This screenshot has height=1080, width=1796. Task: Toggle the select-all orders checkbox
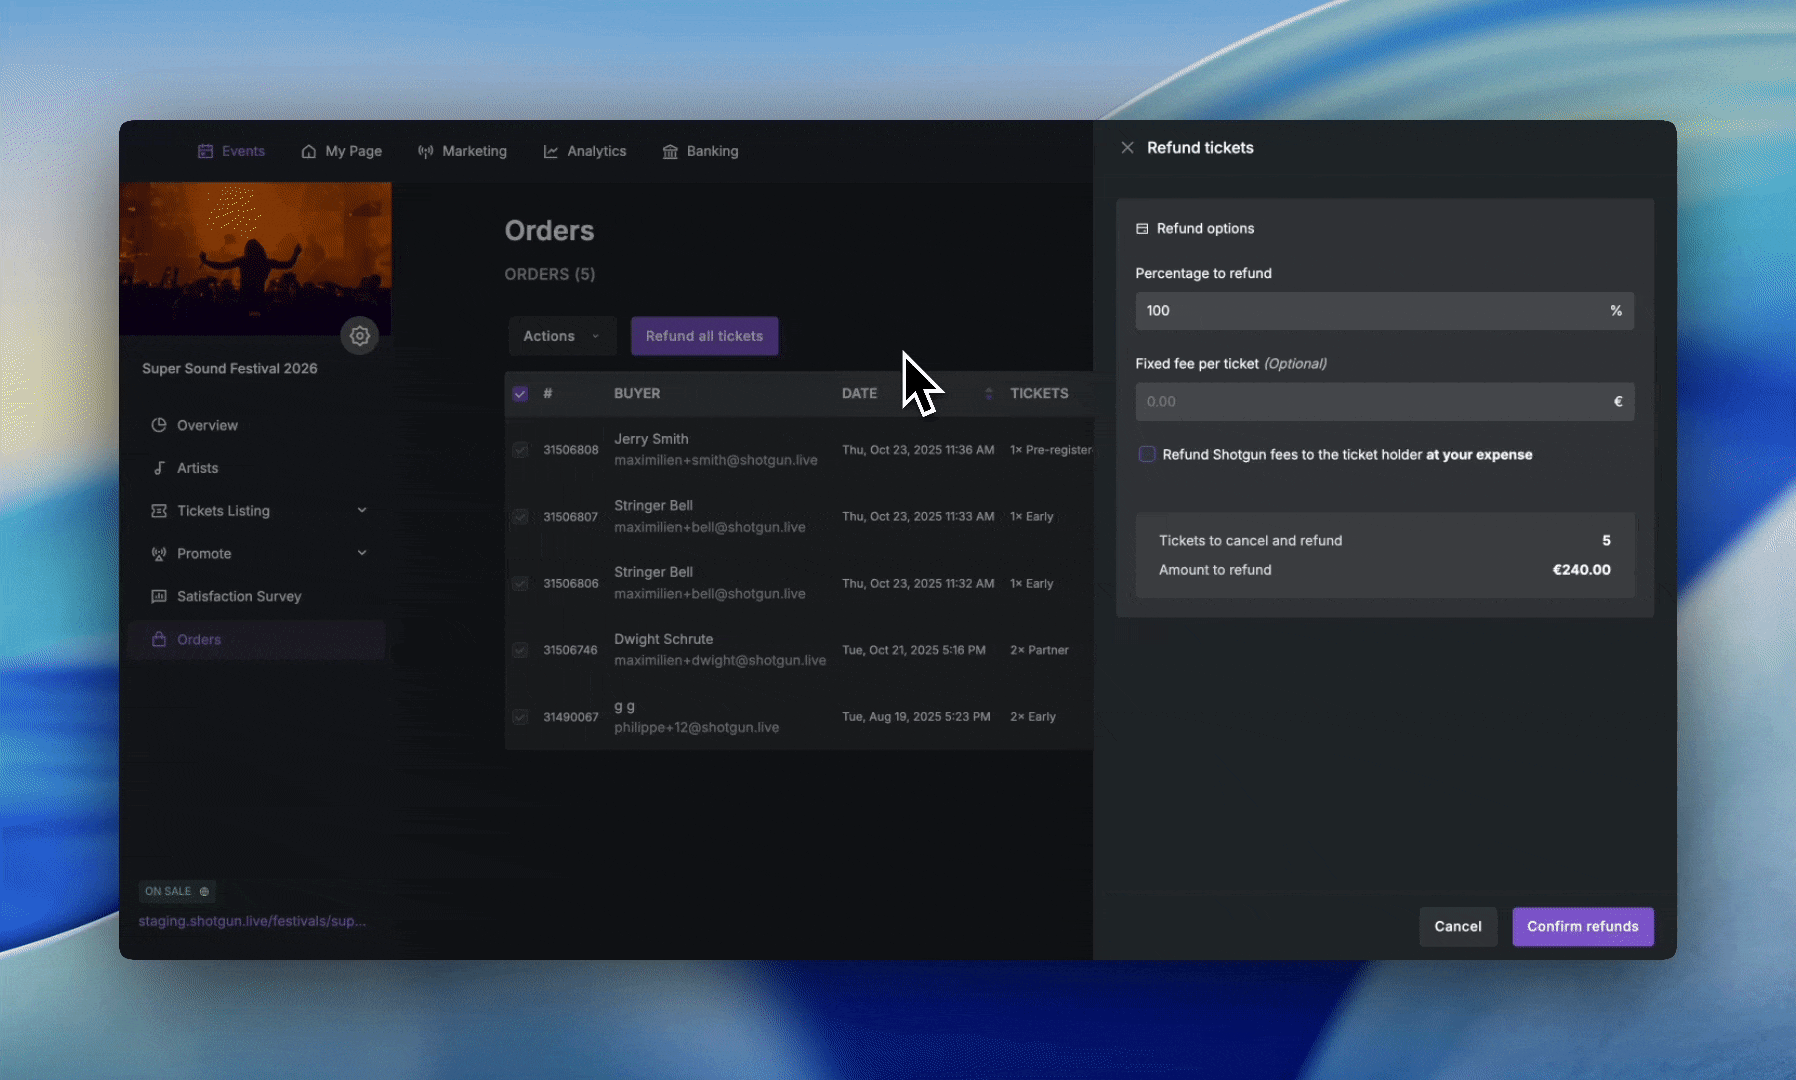click(x=520, y=394)
